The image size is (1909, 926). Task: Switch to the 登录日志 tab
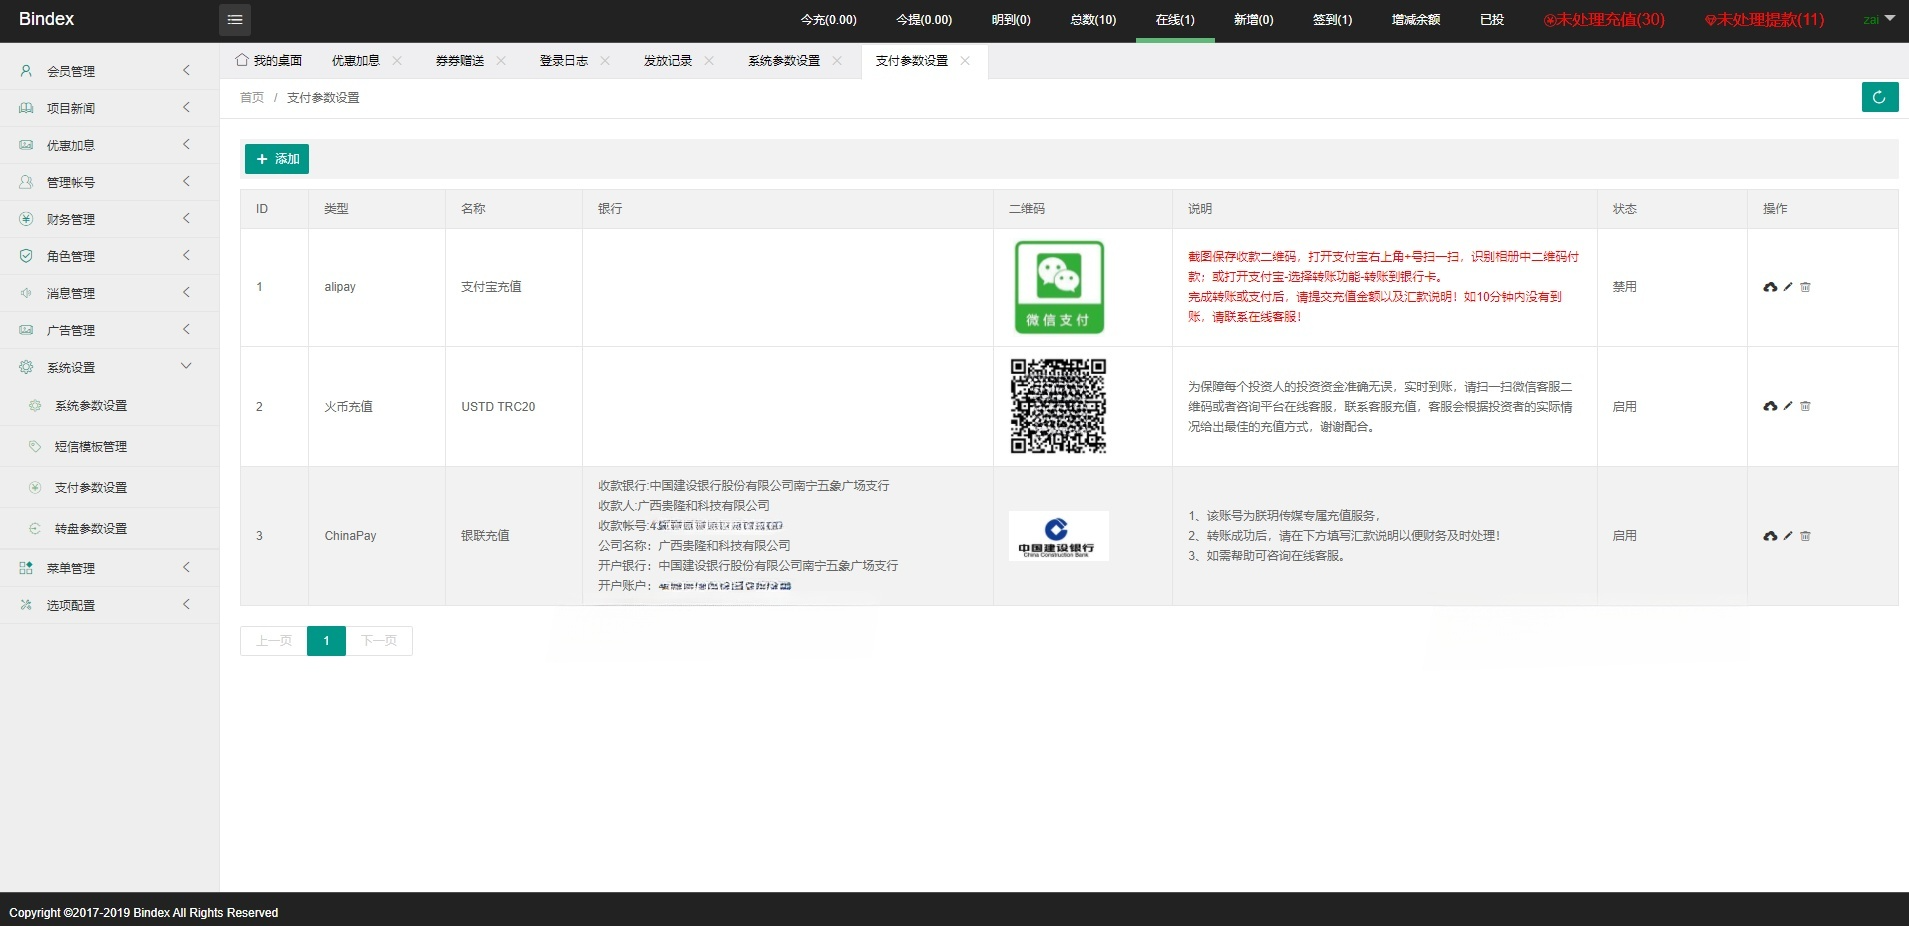pyautogui.click(x=562, y=60)
